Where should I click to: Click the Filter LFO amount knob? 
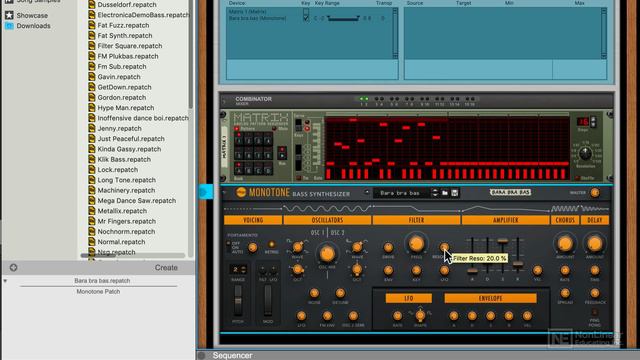click(x=444, y=270)
